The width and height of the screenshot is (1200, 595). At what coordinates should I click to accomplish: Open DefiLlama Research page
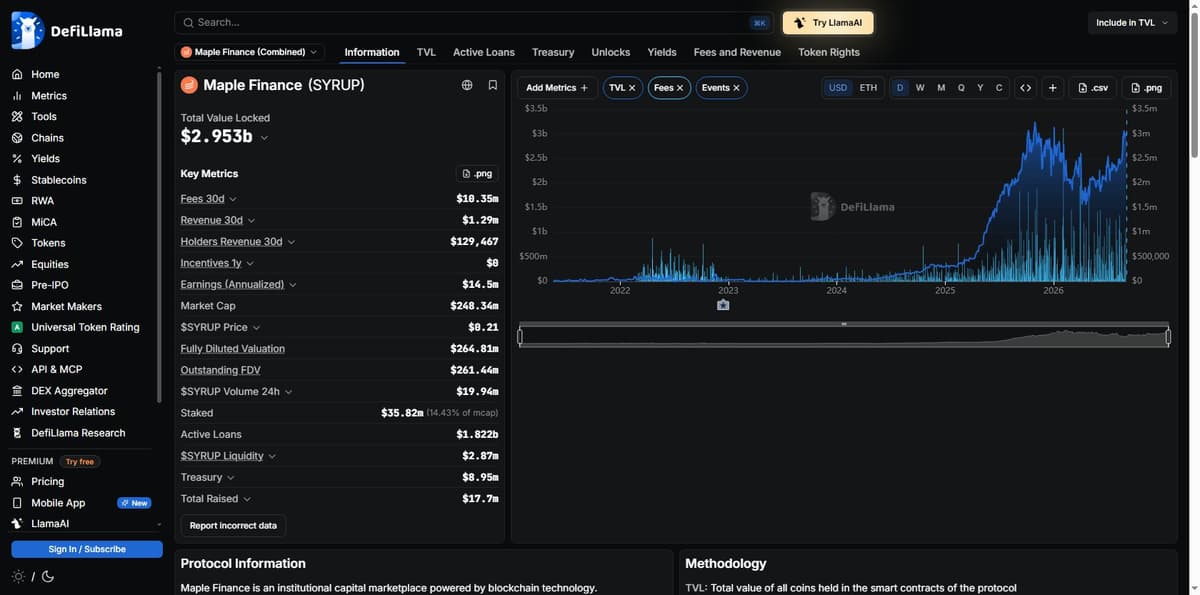[x=78, y=433]
